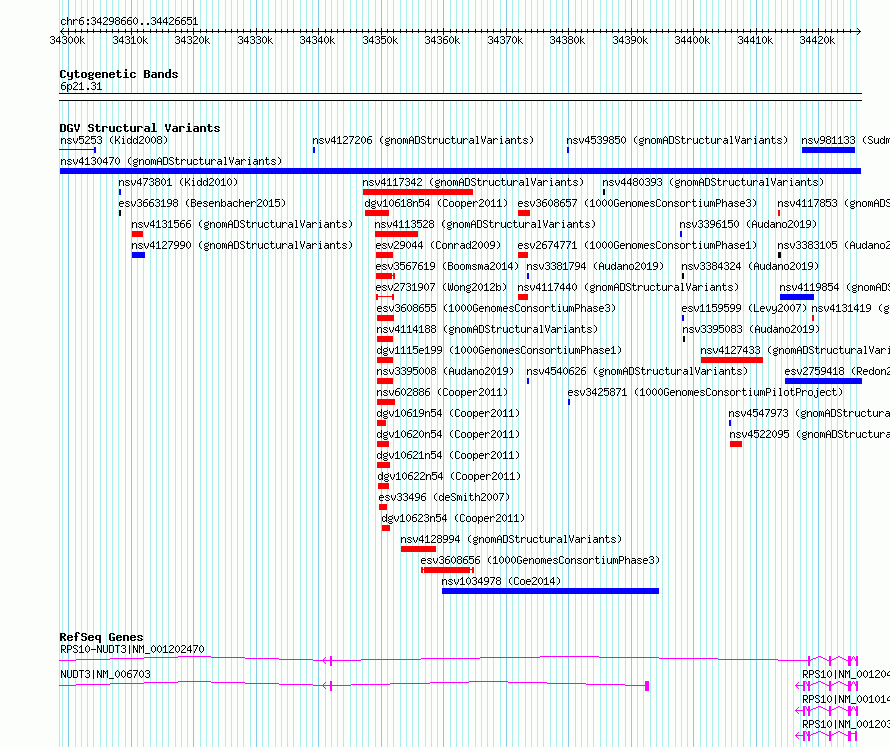890x747 pixels.
Task: Click the Cytogenetic Bands track title
Action: coord(119,74)
